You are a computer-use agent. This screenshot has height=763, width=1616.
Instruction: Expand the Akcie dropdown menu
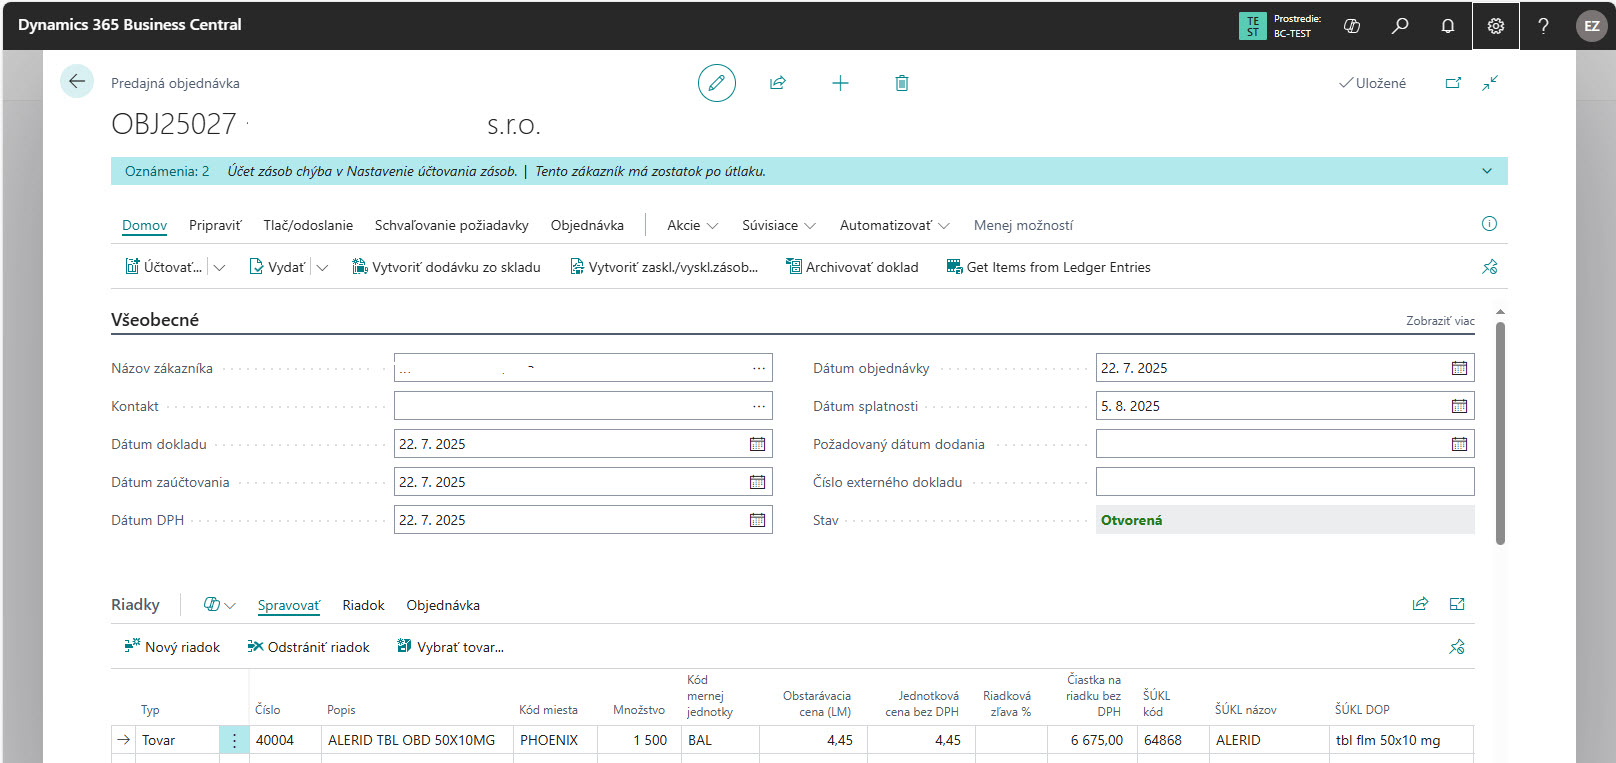tap(692, 225)
